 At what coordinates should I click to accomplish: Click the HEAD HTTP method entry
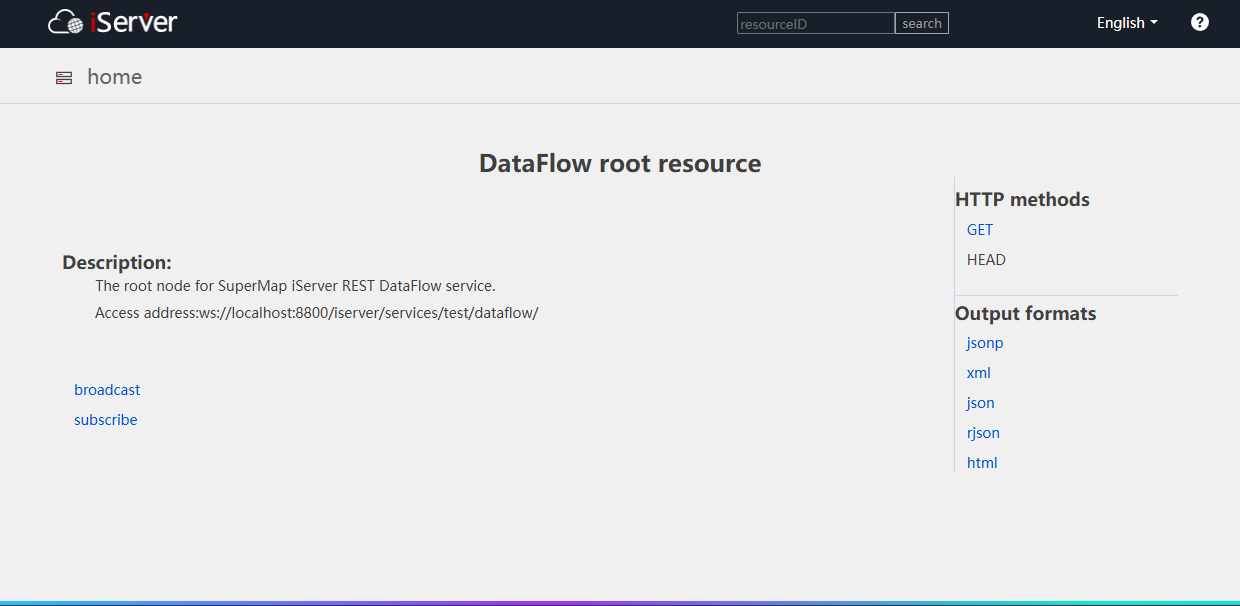pos(986,260)
